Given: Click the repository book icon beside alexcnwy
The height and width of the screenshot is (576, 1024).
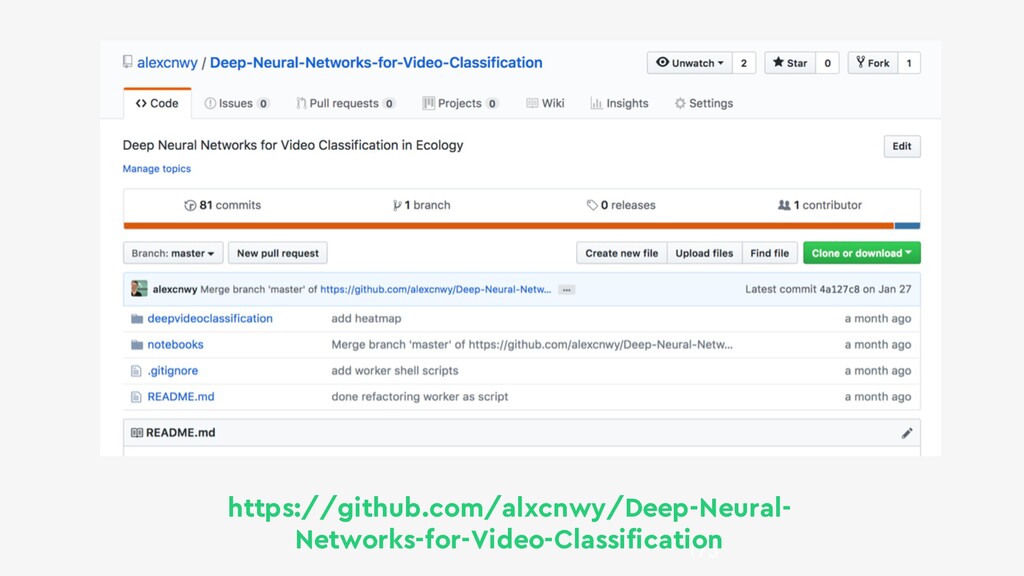Looking at the screenshot, I should tap(127, 62).
